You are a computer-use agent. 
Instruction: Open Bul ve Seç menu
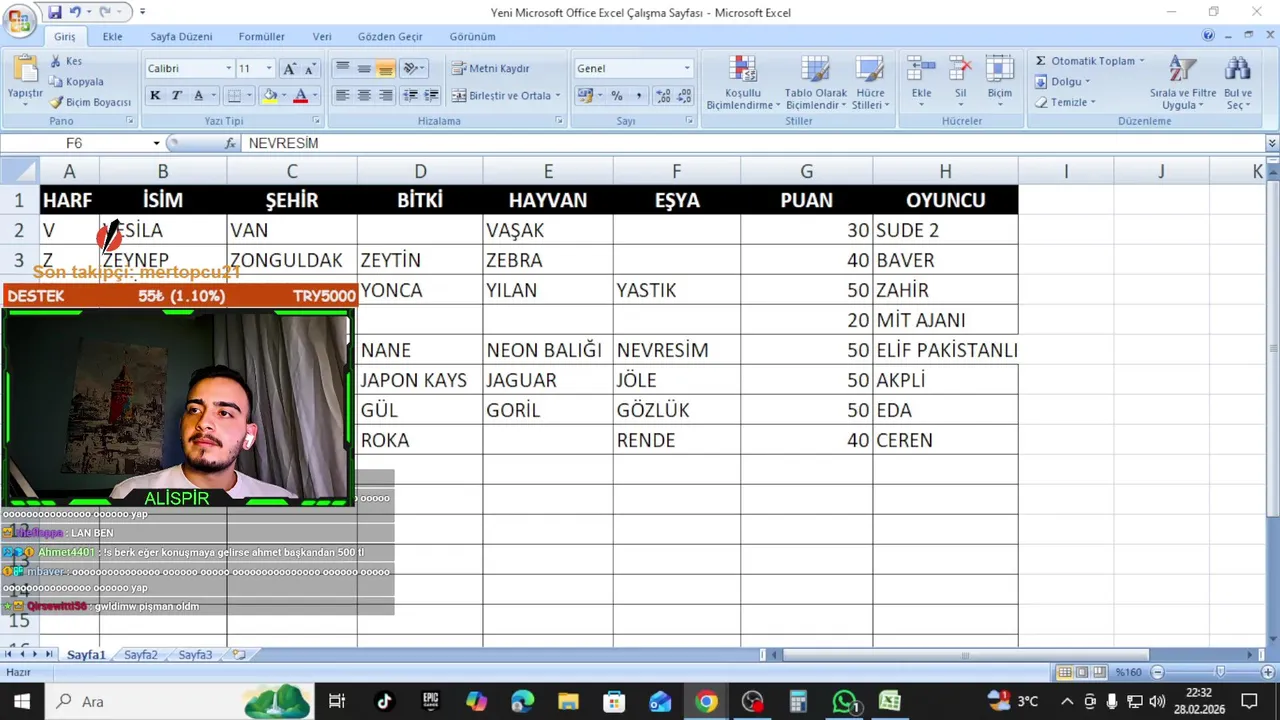[1238, 82]
